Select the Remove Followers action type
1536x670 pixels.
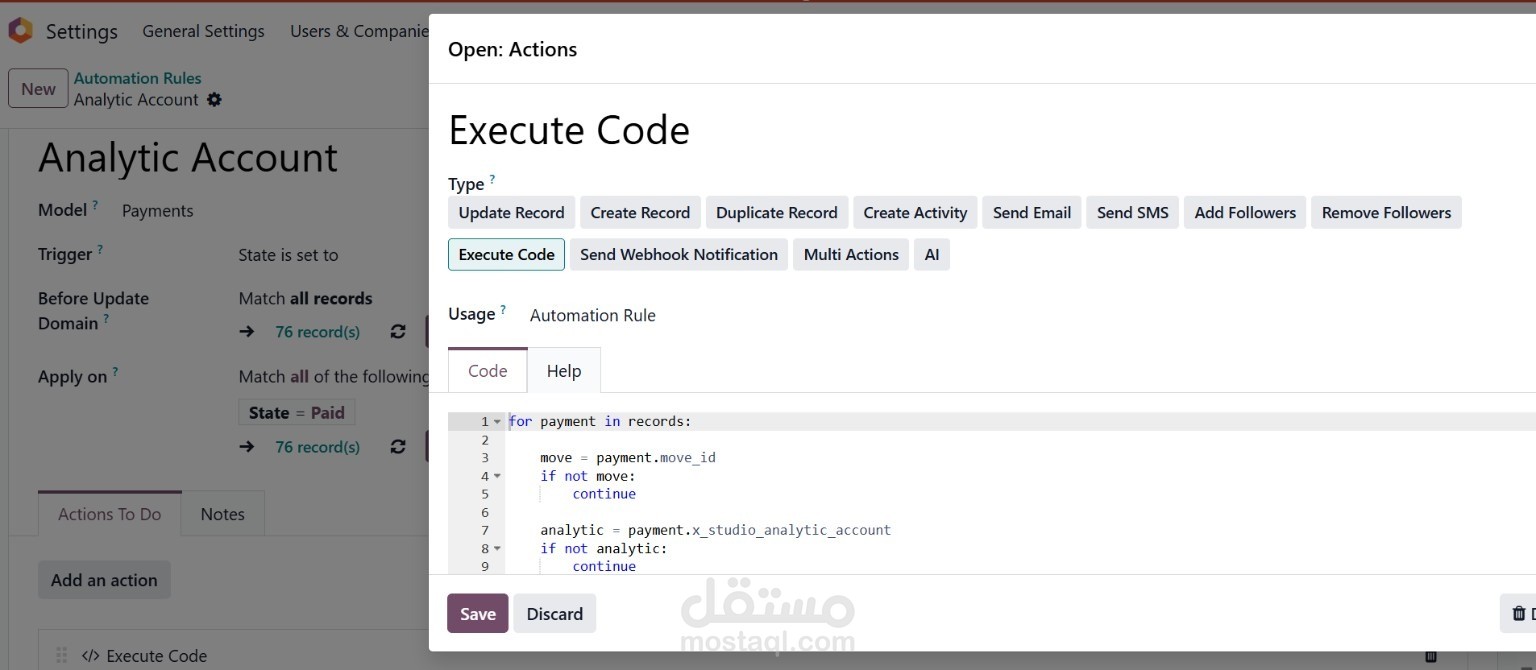1386,213
